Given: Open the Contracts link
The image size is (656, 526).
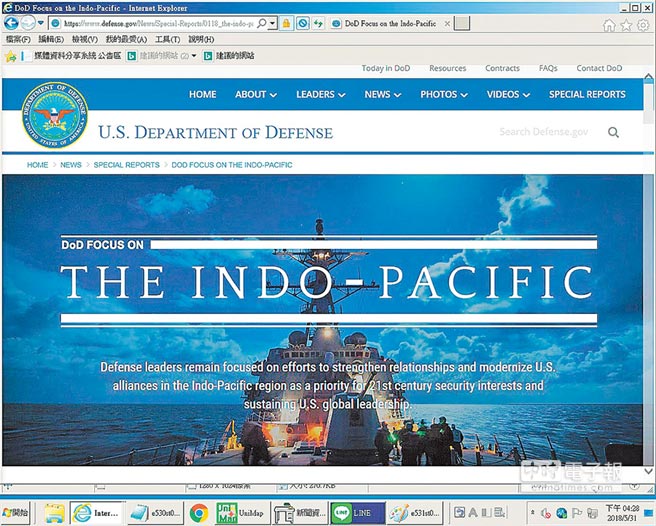Looking at the screenshot, I should coord(502,68).
